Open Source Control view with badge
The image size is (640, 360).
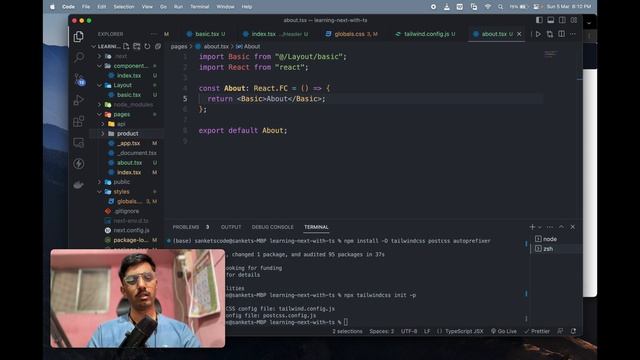[x=79, y=79]
